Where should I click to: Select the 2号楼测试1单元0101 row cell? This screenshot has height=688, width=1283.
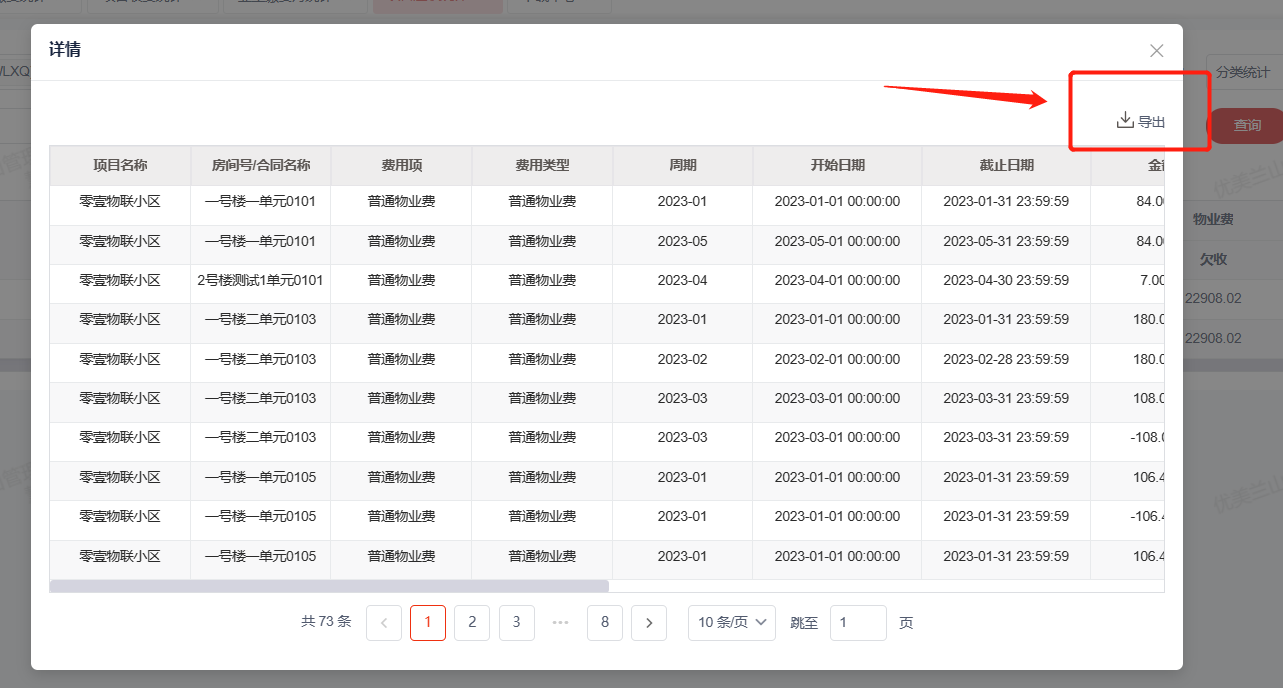(x=261, y=280)
